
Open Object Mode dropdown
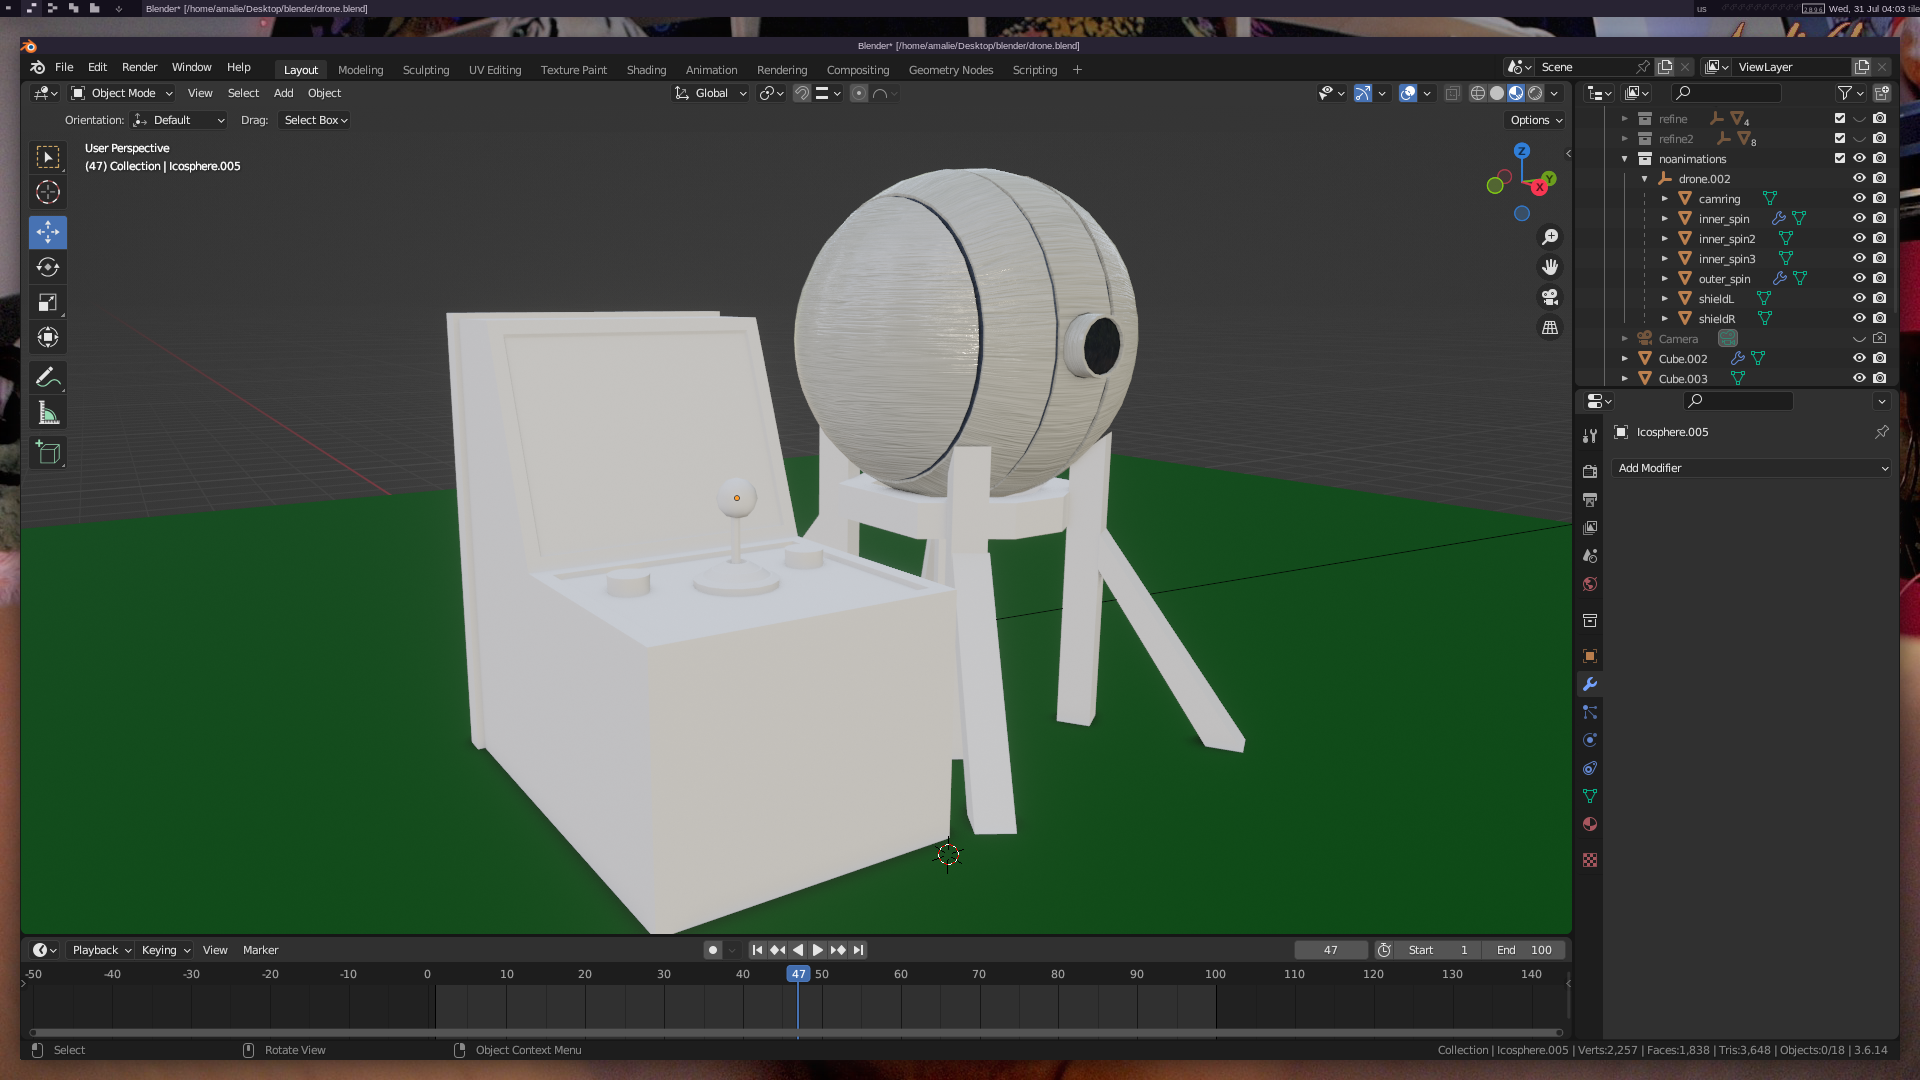[123, 93]
